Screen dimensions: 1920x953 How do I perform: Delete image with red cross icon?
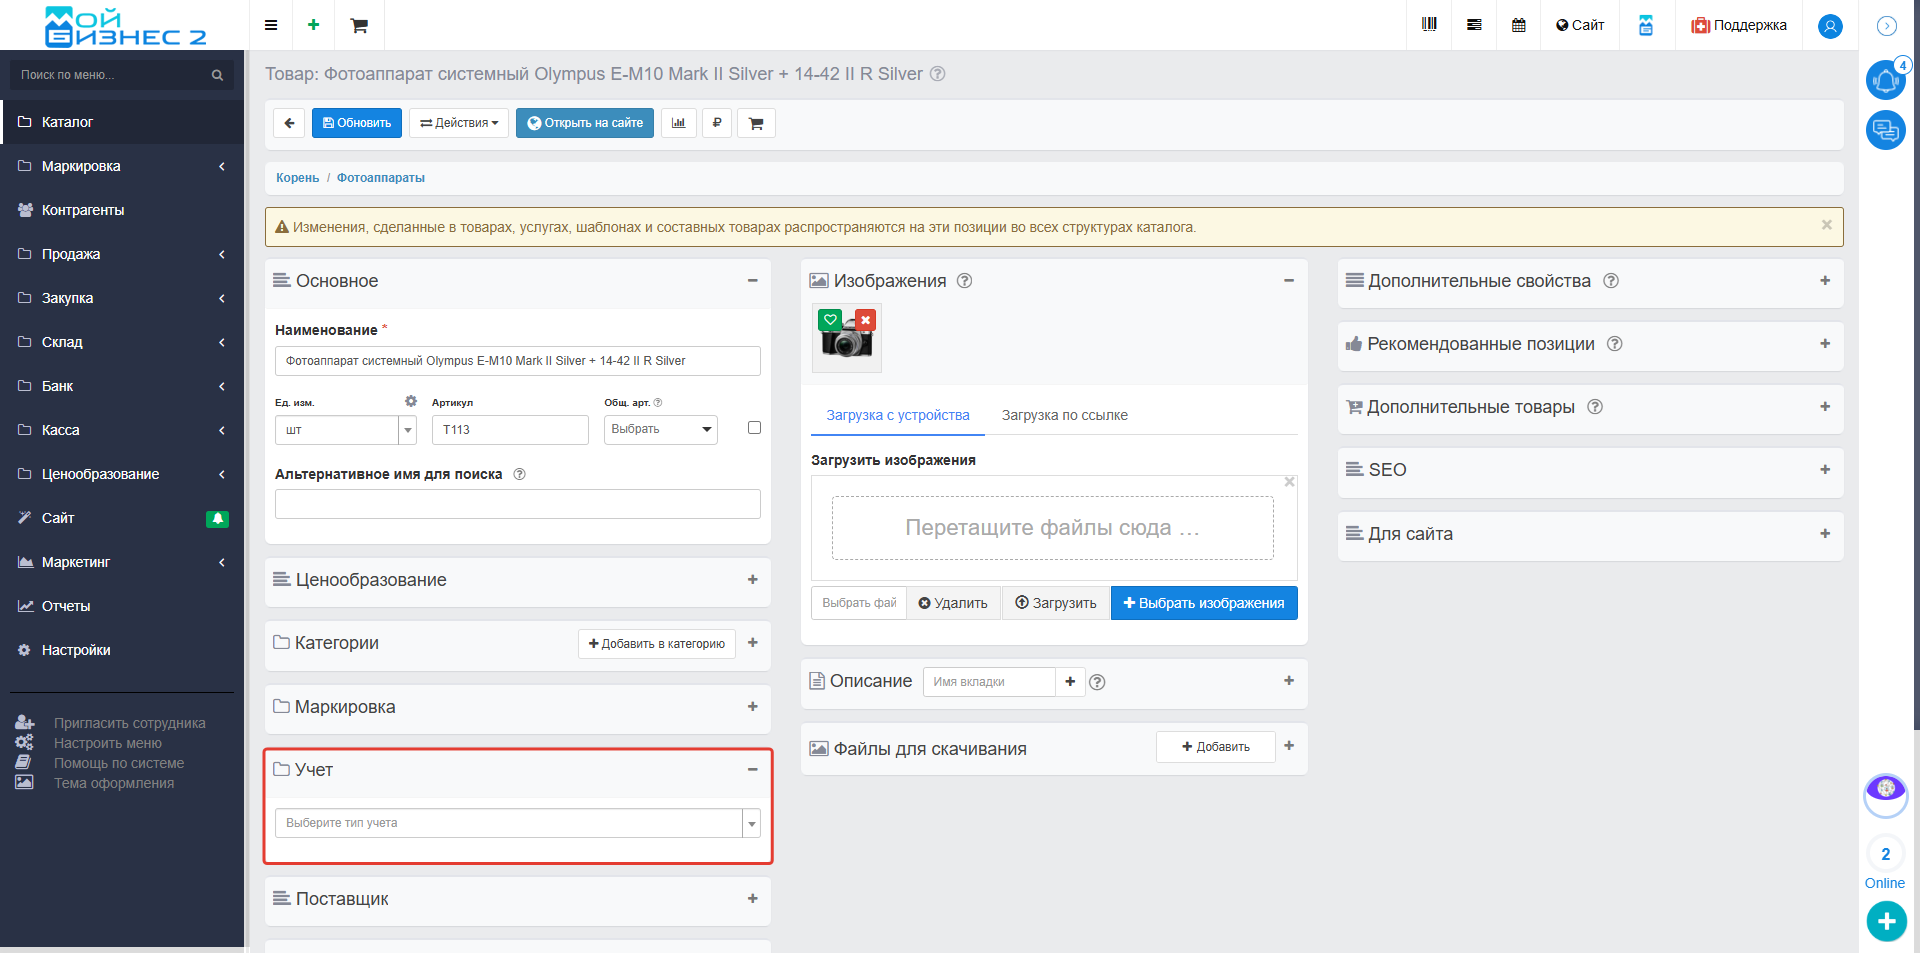coord(865,320)
